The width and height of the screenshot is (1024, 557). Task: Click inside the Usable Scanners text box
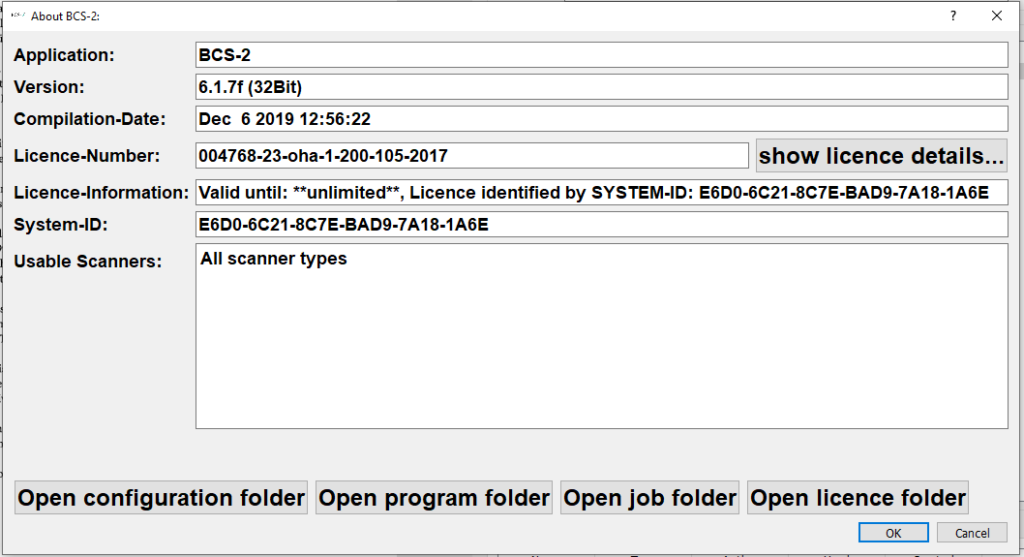pos(601,336)
